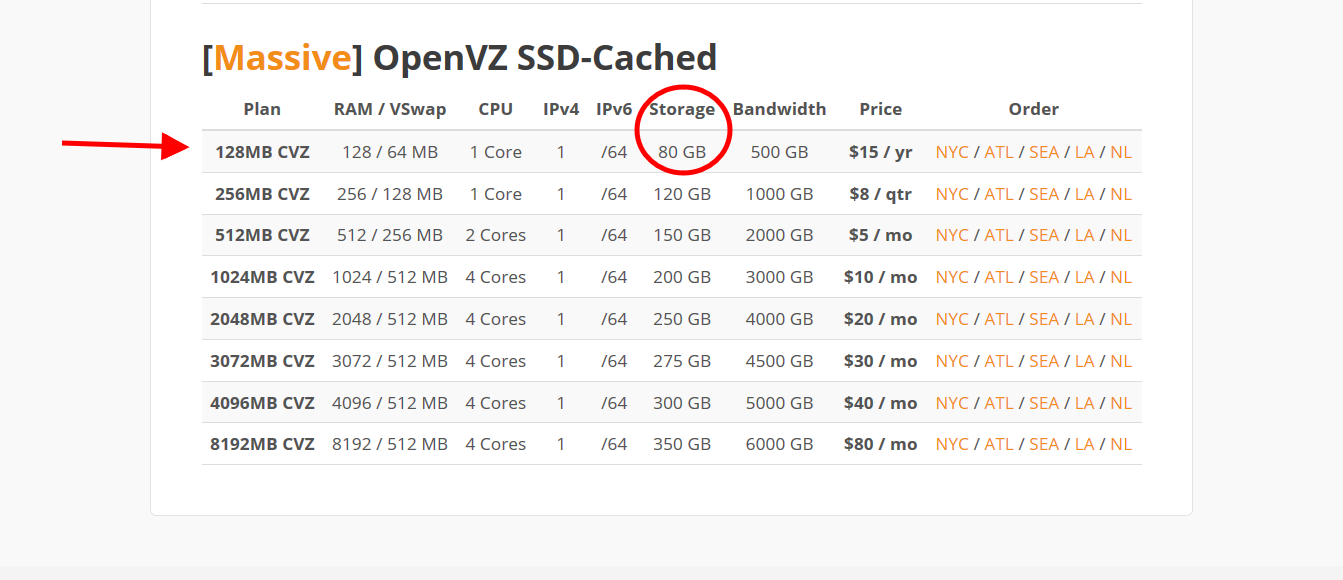Click NYC link for 512MB CVZ plan
The width and height of the screenshot is (1343, 580).
click(952, 235)
